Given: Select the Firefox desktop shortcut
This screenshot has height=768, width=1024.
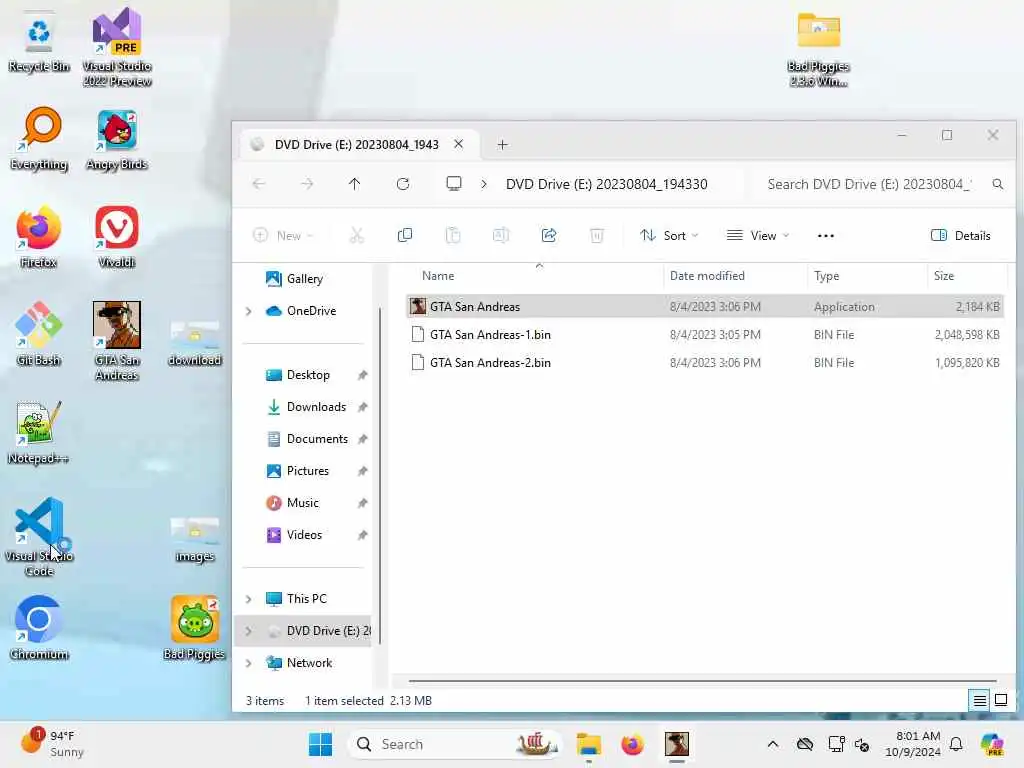Looking at the screenshot, I should pyautogui.click(x=39, y=236).
